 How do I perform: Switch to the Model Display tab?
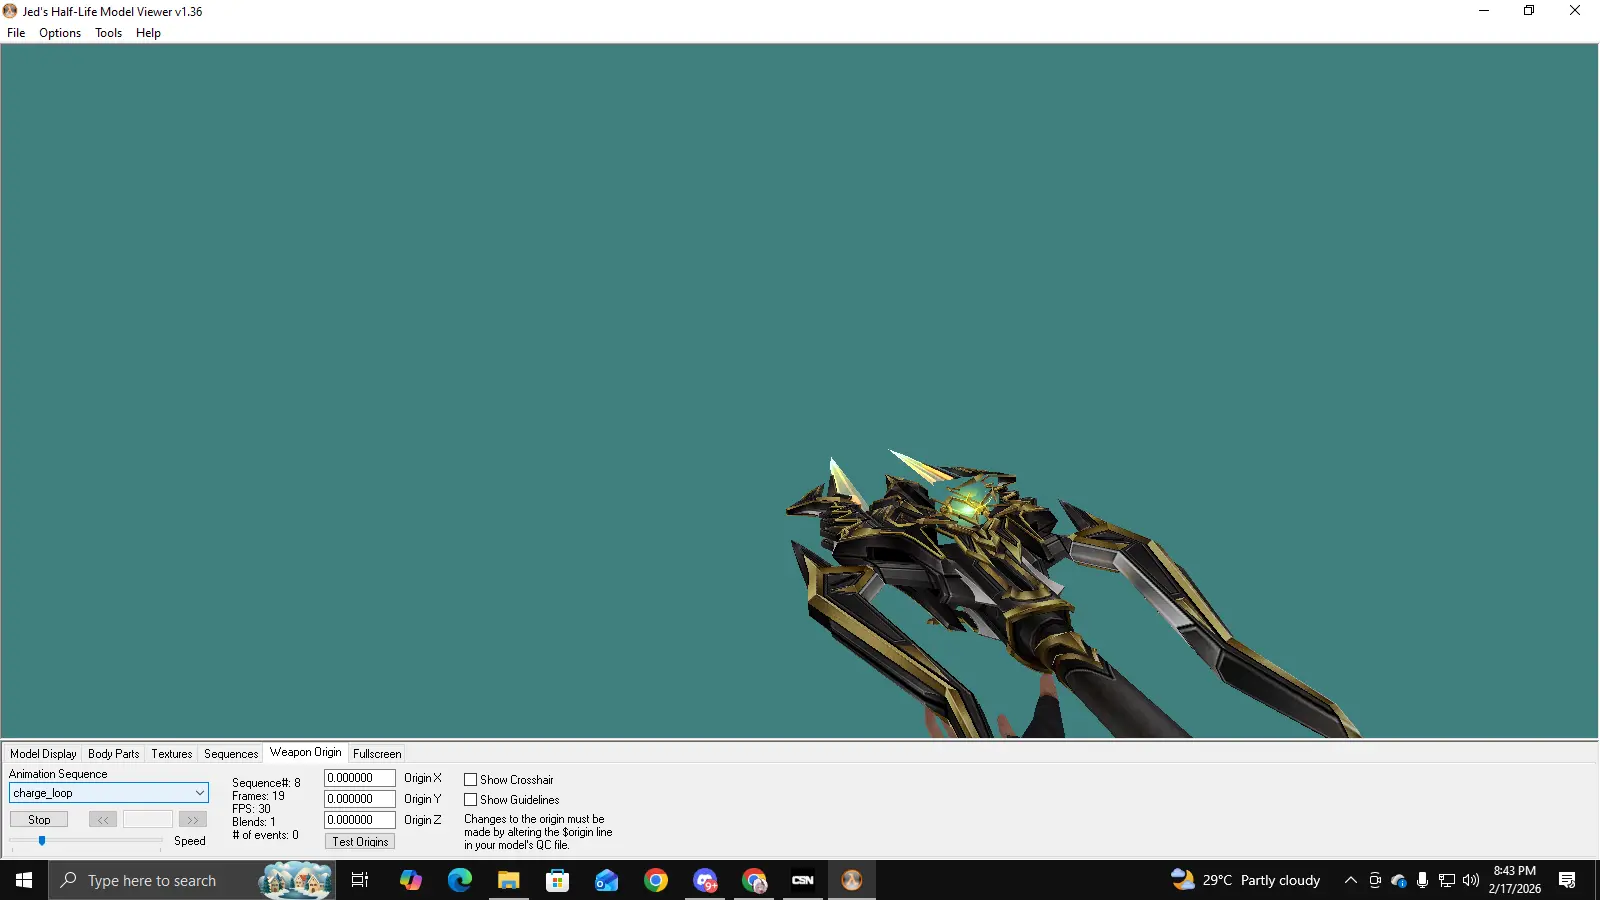[x=43, y=754]
